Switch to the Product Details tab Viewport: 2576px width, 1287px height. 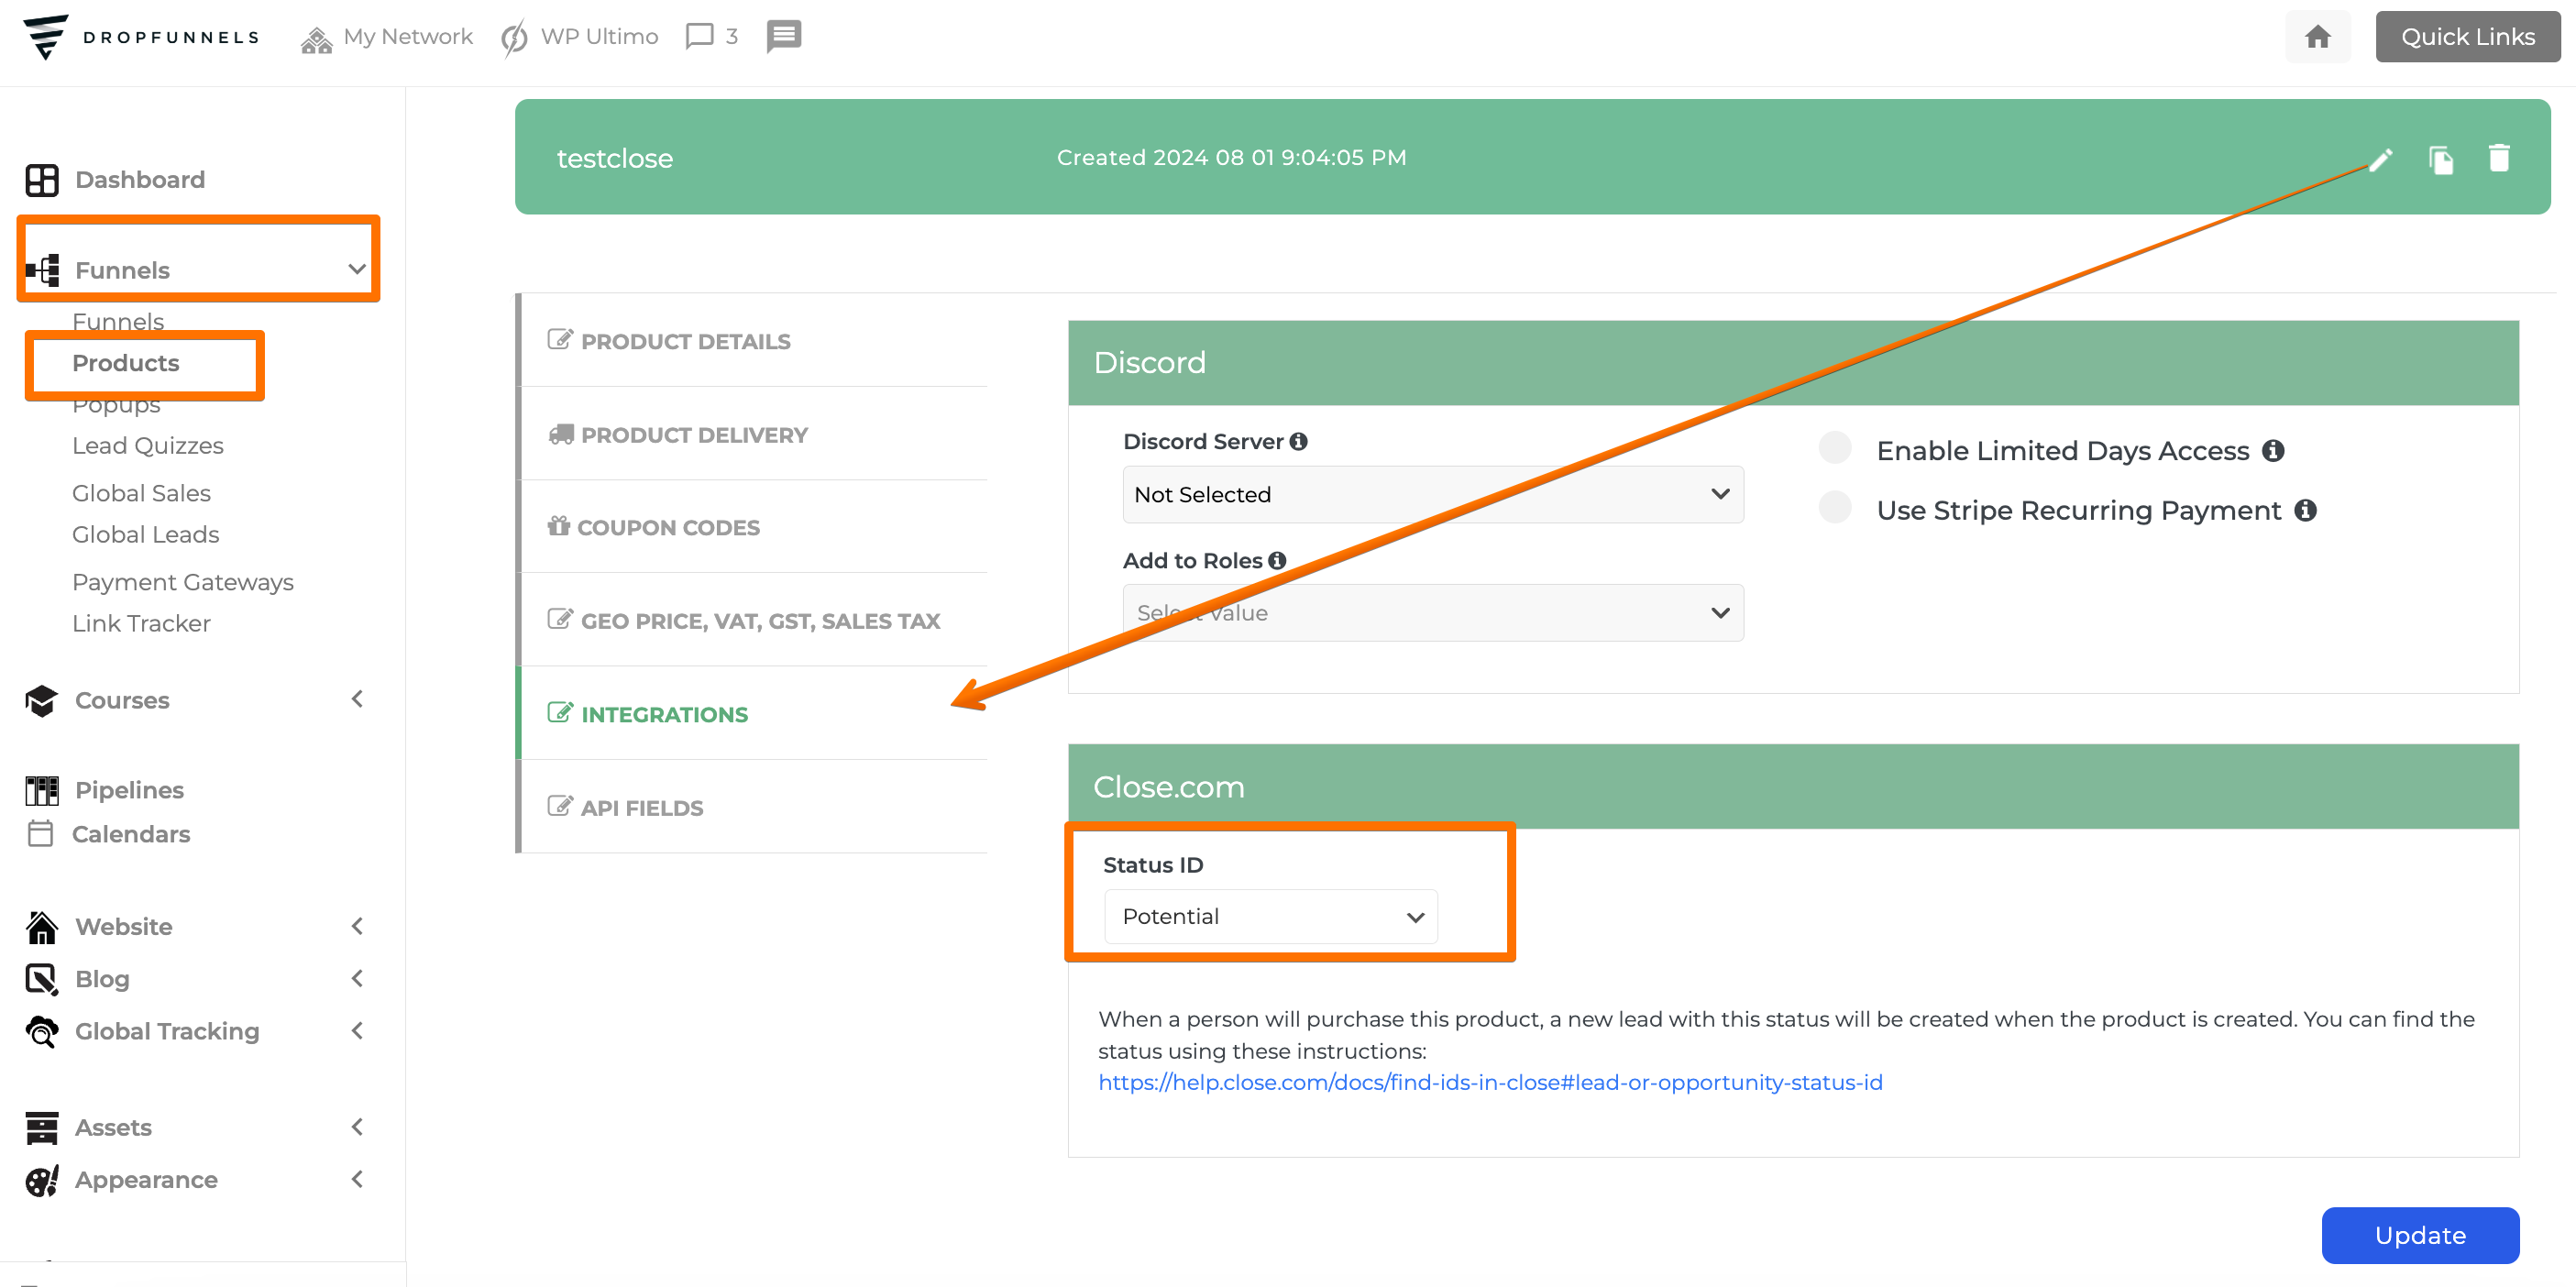[x=754, y=341]
